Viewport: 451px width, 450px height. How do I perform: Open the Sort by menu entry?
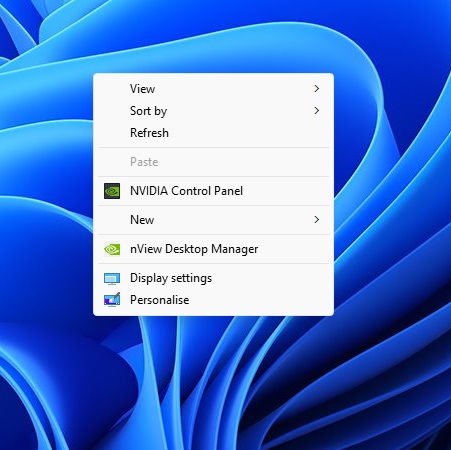[213, 111]
